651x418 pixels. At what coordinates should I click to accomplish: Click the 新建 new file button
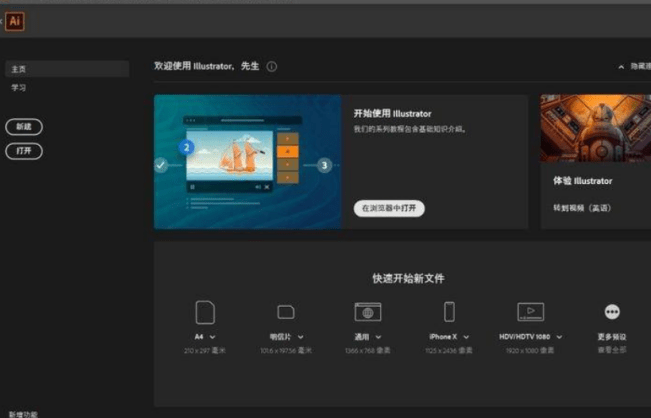tap(24, 127)
